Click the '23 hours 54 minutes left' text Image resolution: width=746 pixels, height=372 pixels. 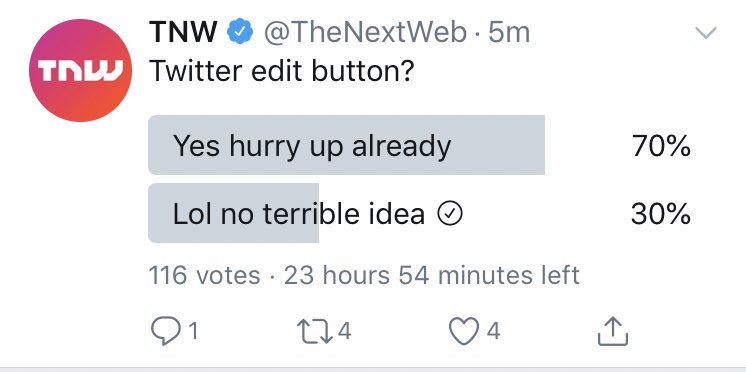coord(432,275)
